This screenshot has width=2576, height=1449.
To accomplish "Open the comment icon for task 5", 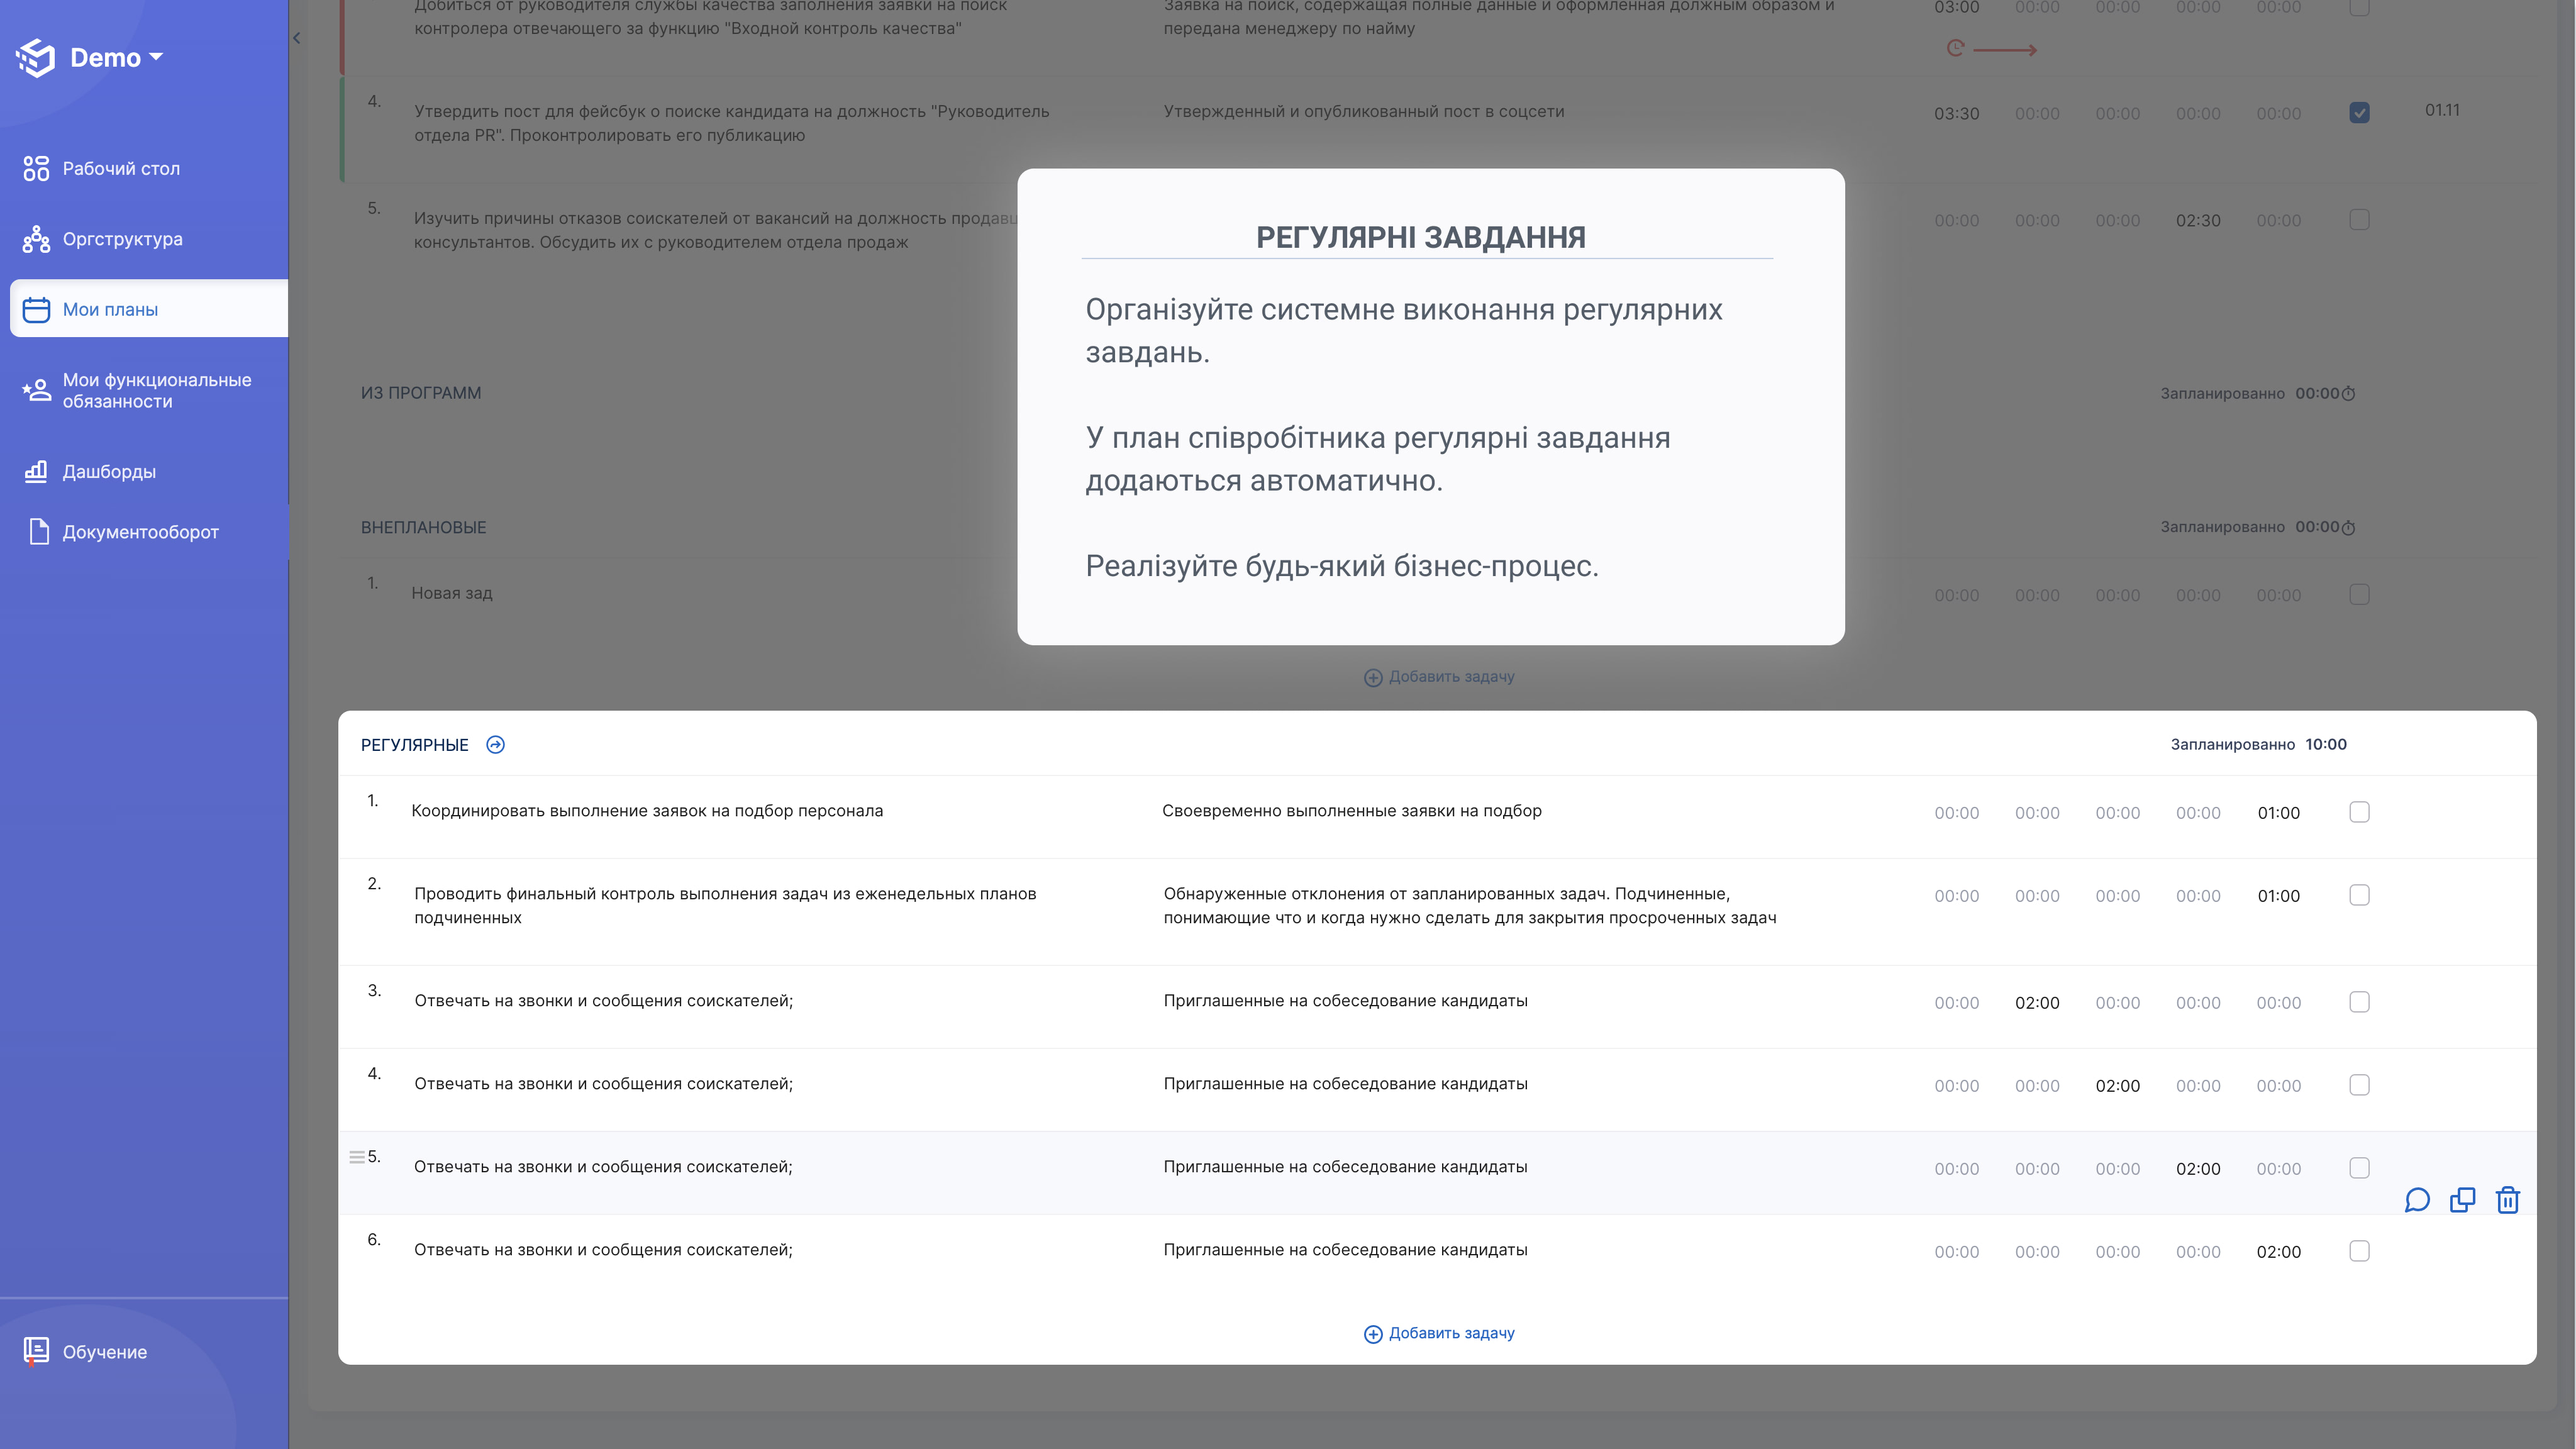I will [x=2417, y=1200].
